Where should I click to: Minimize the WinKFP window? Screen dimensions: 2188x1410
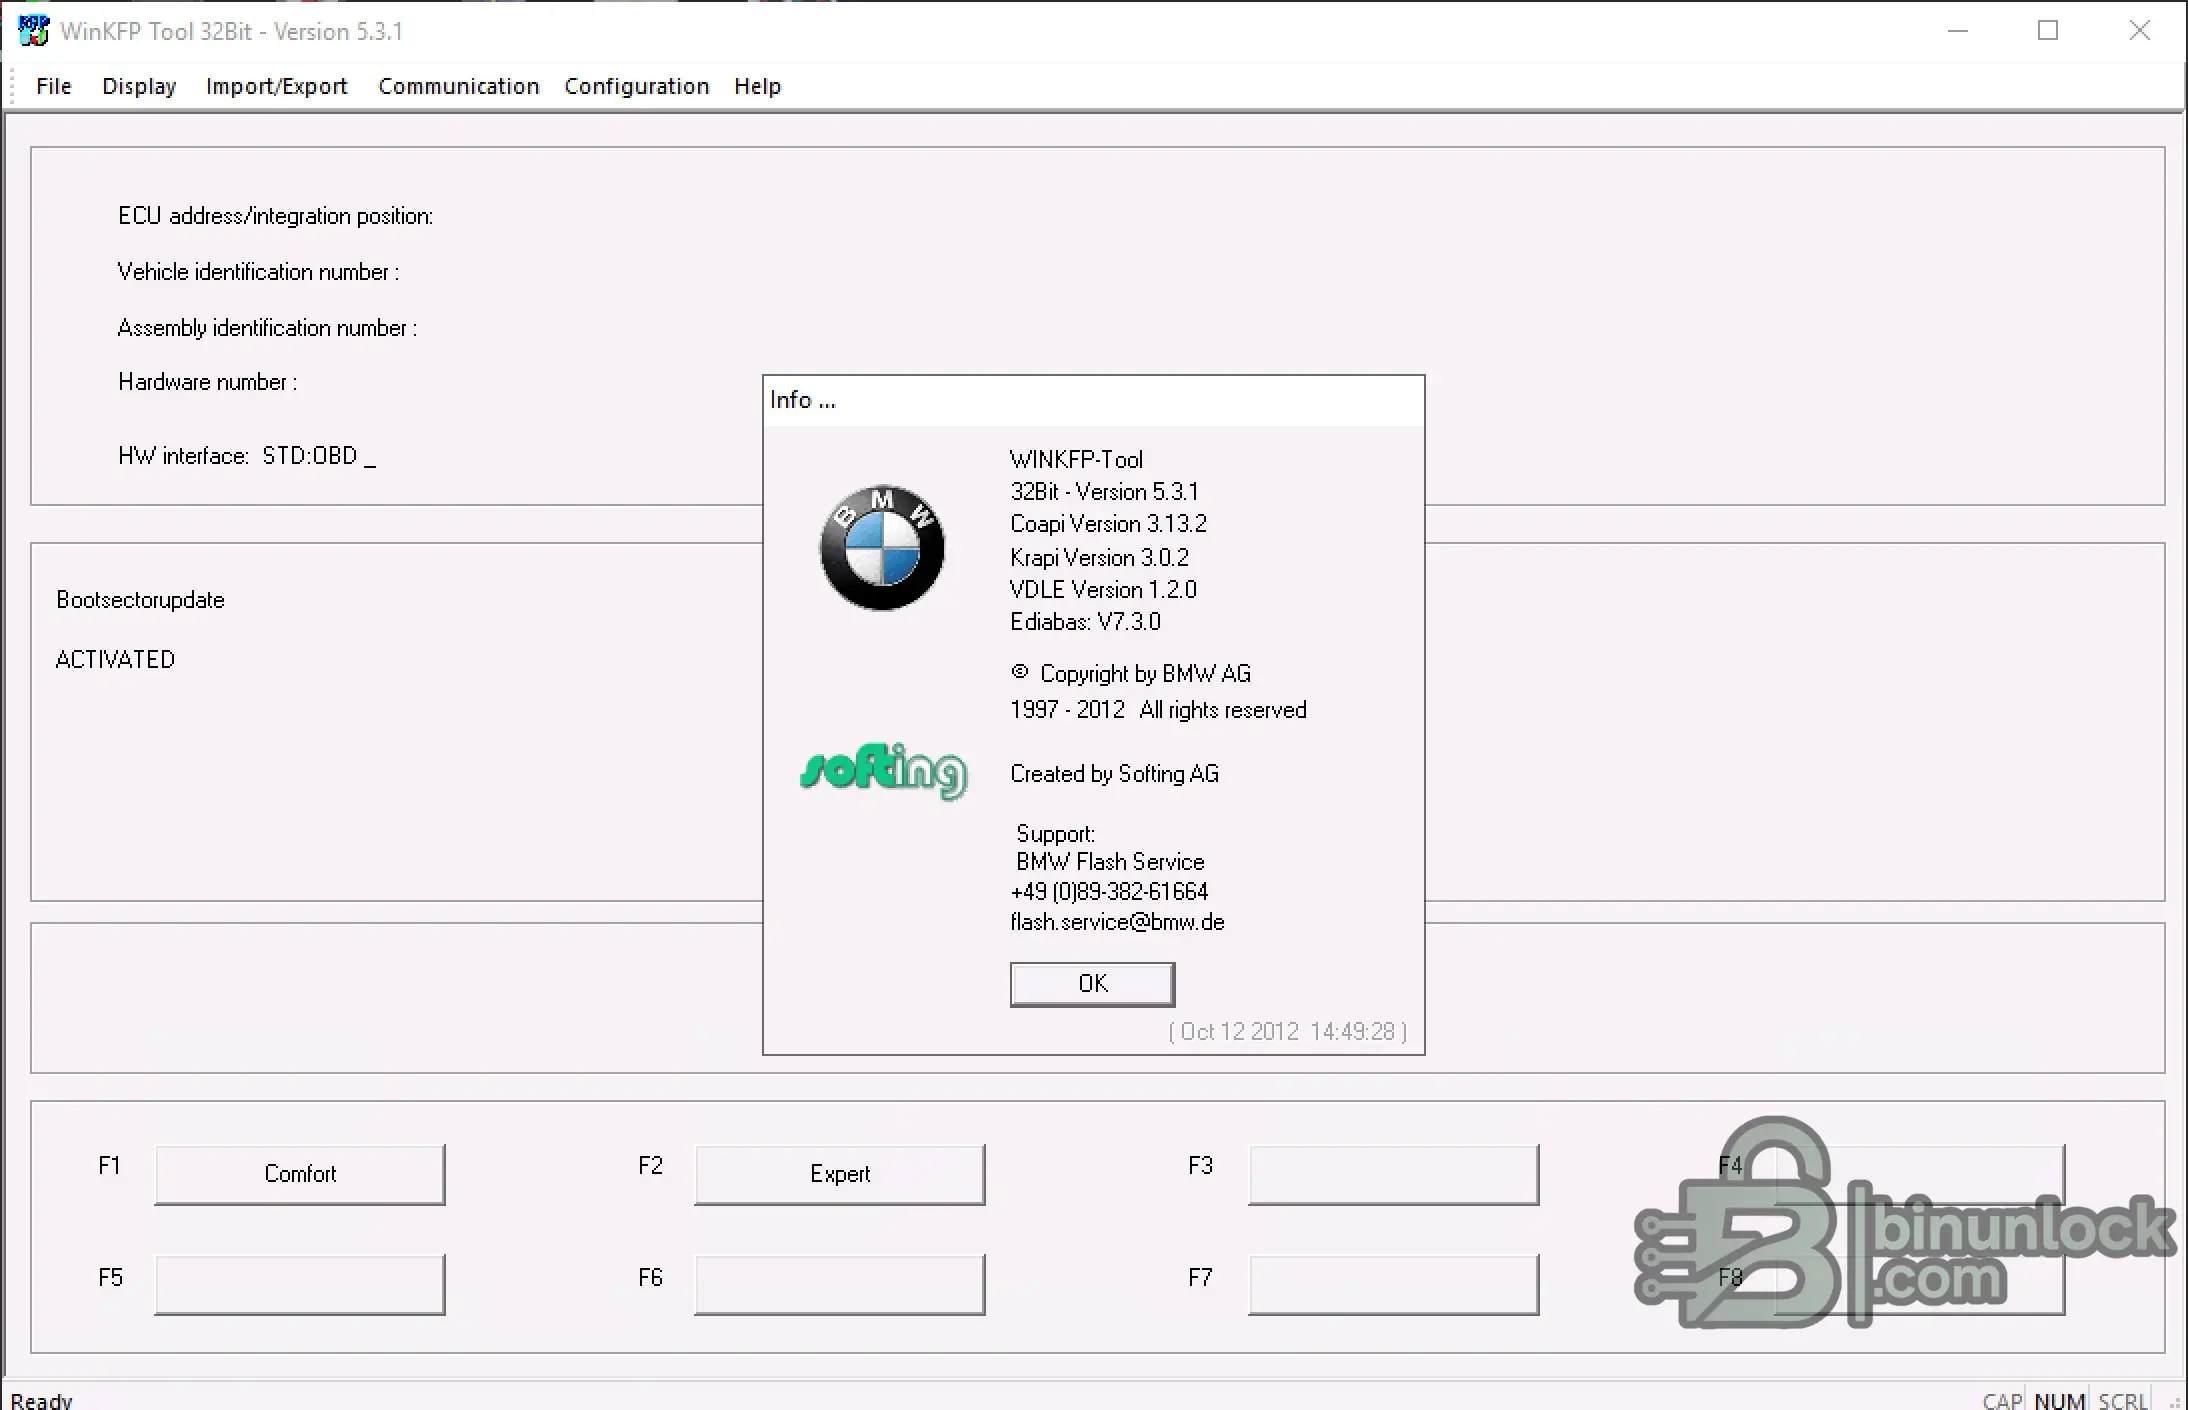click(x=1958, y=31)
